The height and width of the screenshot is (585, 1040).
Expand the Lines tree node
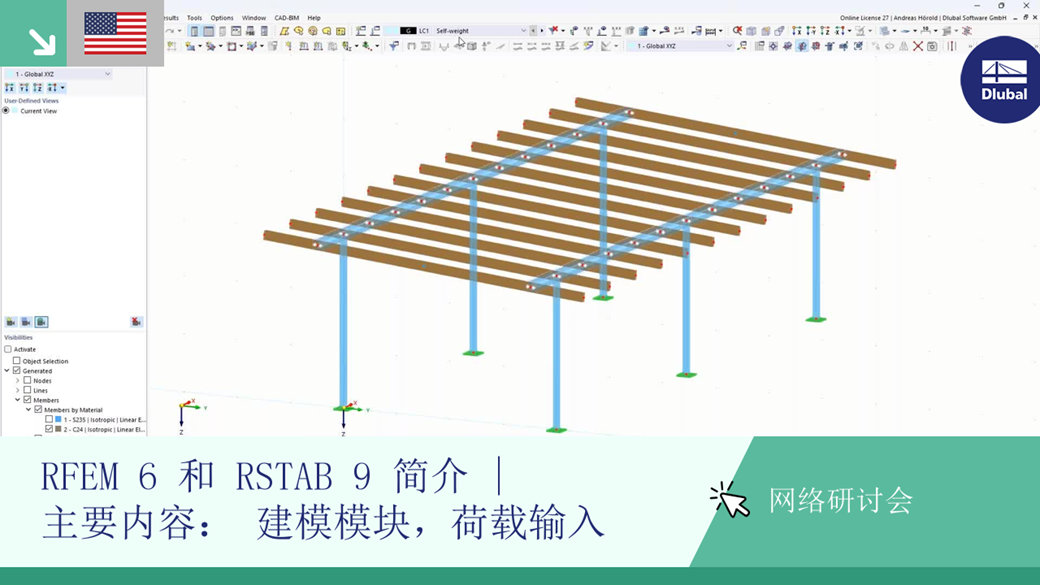click(x=18, y=390)
